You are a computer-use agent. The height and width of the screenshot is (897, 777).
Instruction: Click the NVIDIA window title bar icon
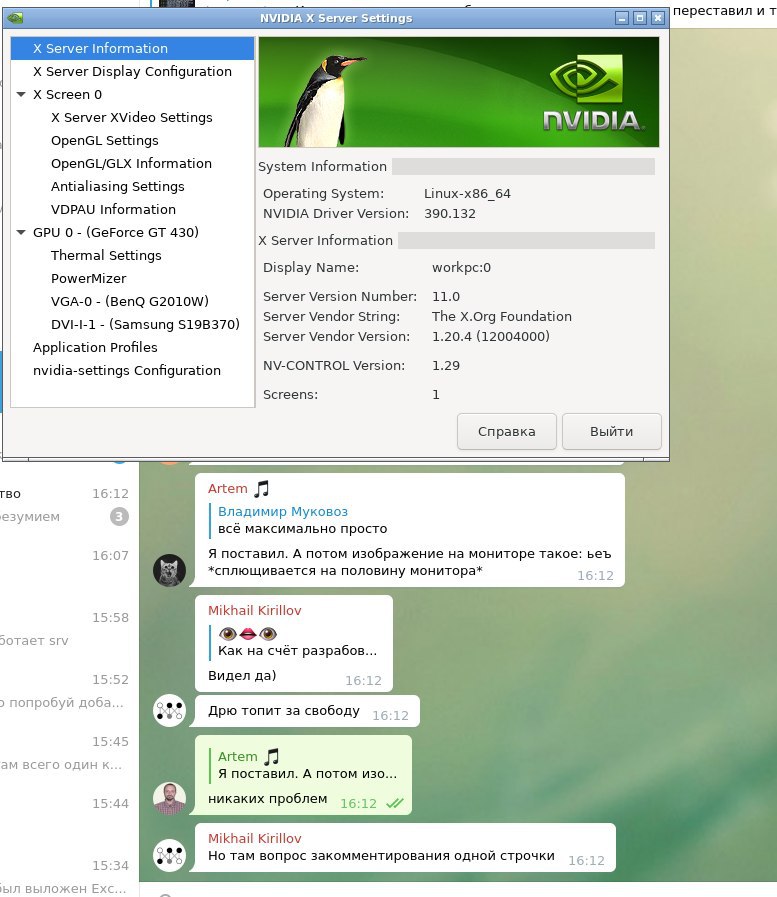point(15,18)
